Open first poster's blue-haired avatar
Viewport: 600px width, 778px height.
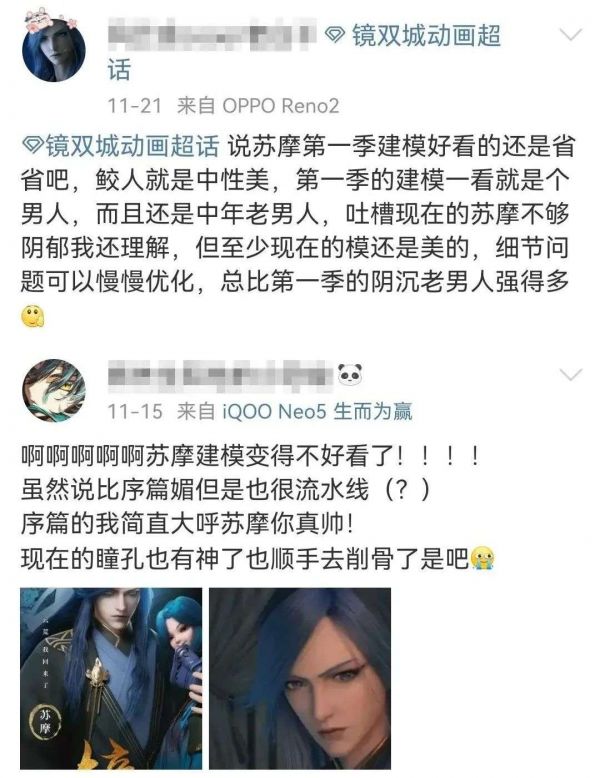tap(54, 50)
